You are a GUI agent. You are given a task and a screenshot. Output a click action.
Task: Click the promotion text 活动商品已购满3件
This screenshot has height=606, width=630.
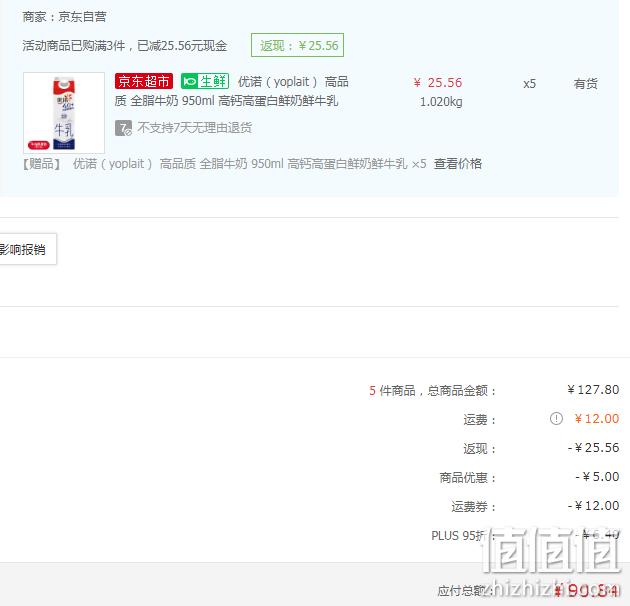pyautogui.click(x=74, y=46)
